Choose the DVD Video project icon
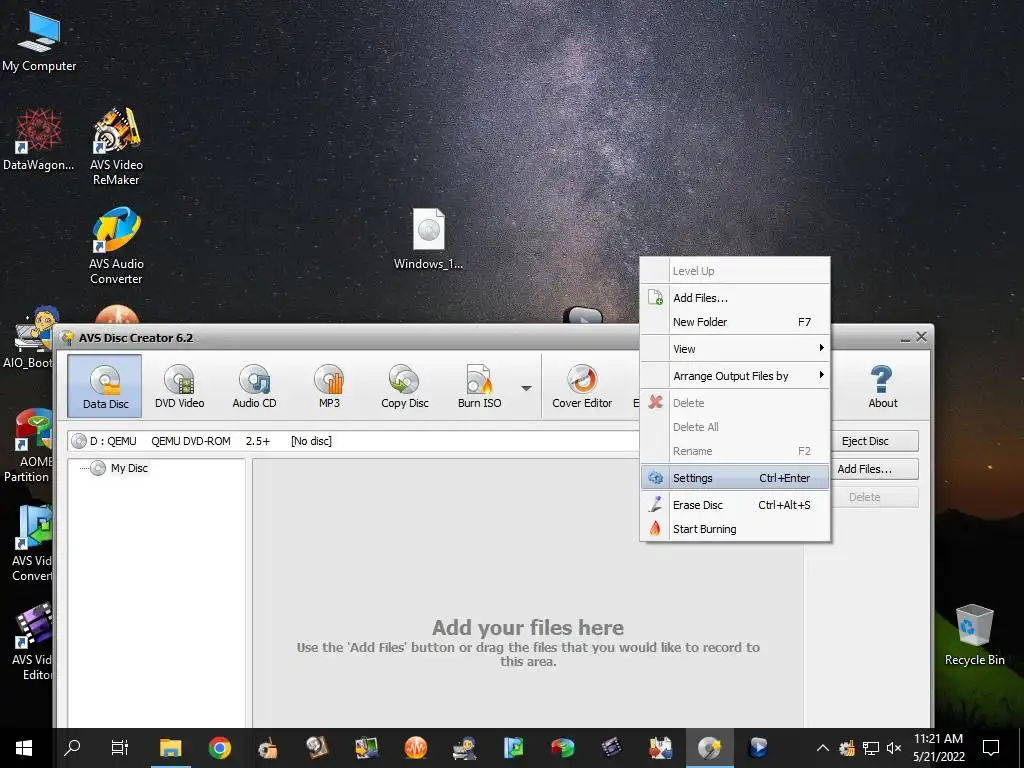The height and width of the screenshot is (768, 1024). (180, 386)
